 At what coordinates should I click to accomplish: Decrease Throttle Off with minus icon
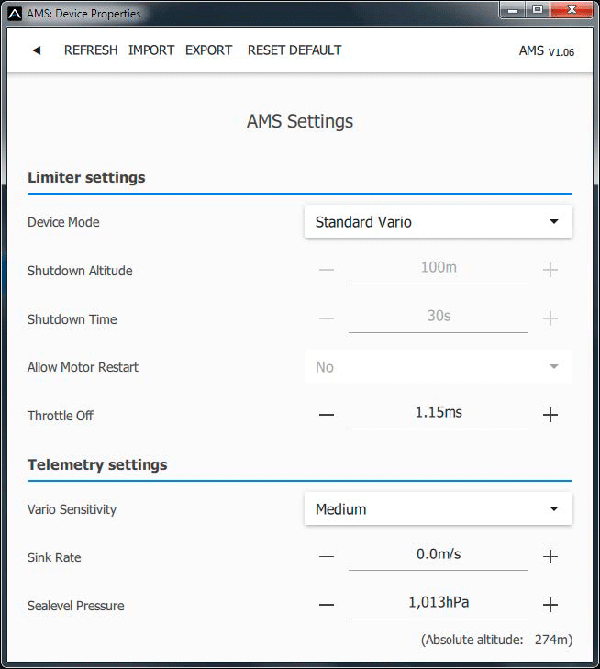[x=326, y=415]
